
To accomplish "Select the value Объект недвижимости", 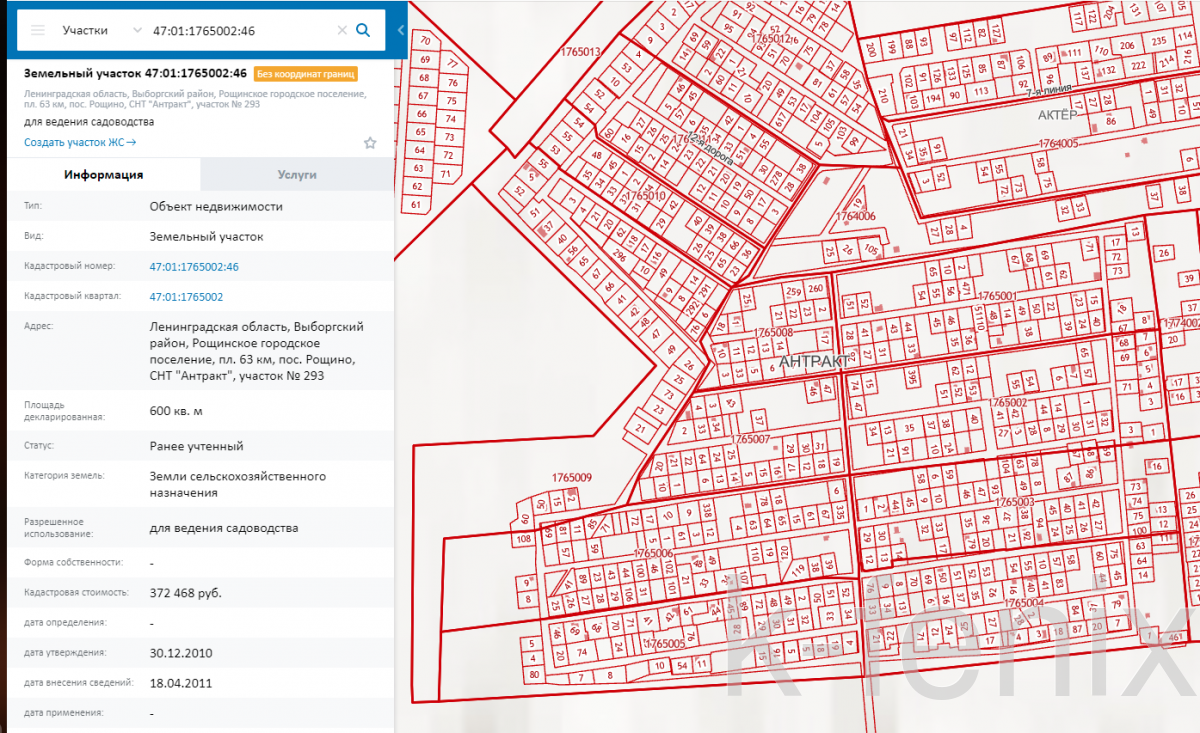I will pos(216,207).
